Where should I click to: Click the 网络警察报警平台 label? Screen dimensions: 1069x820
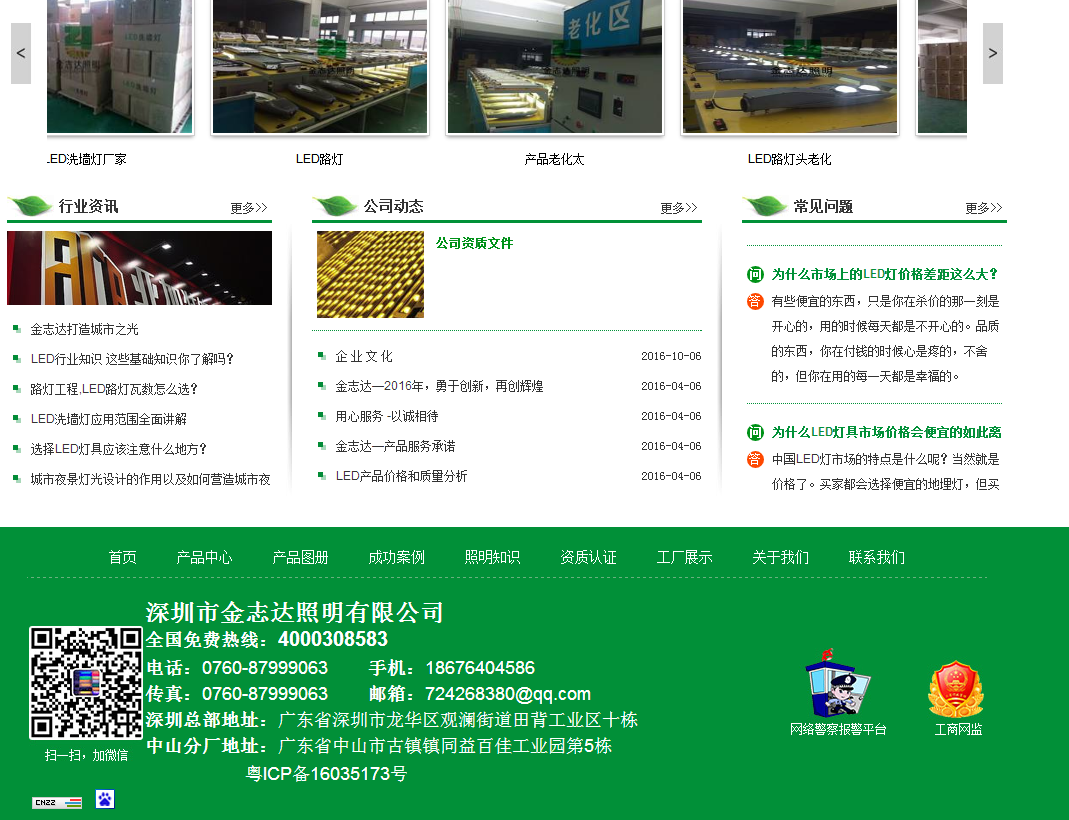(x=838, y=729)
